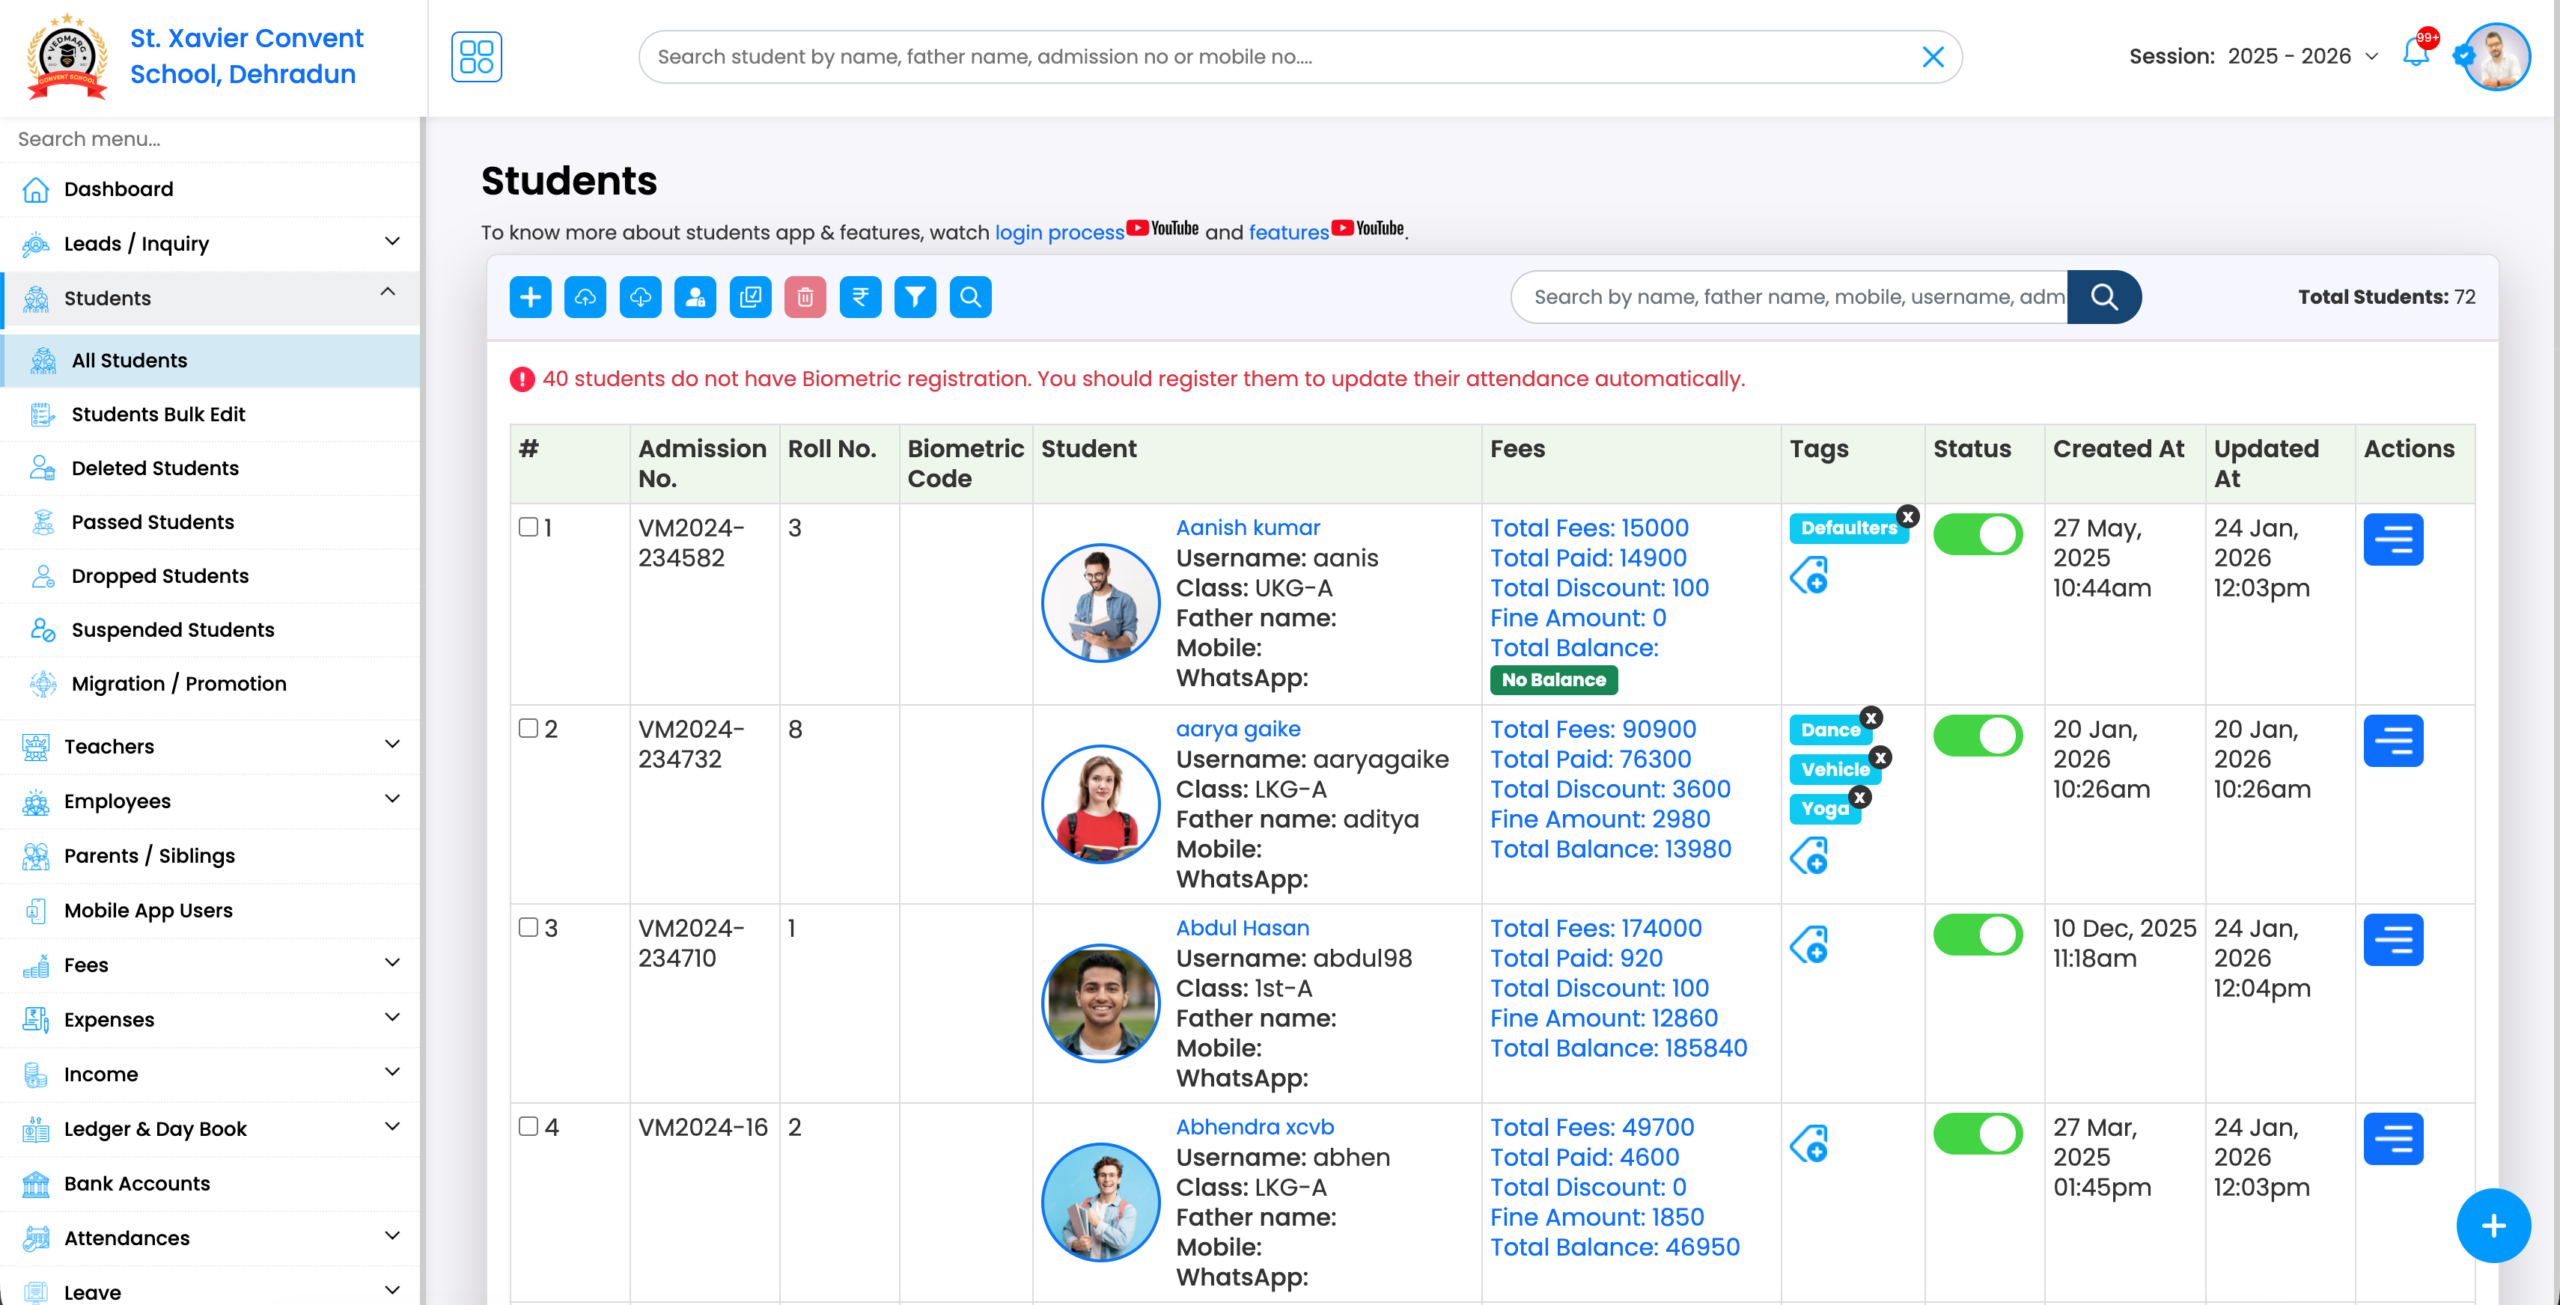The height and width of the screenshot is (1305, 2560).
Task: Disable the status toggle for Abdul Hasan
Action: (1977, 934)
